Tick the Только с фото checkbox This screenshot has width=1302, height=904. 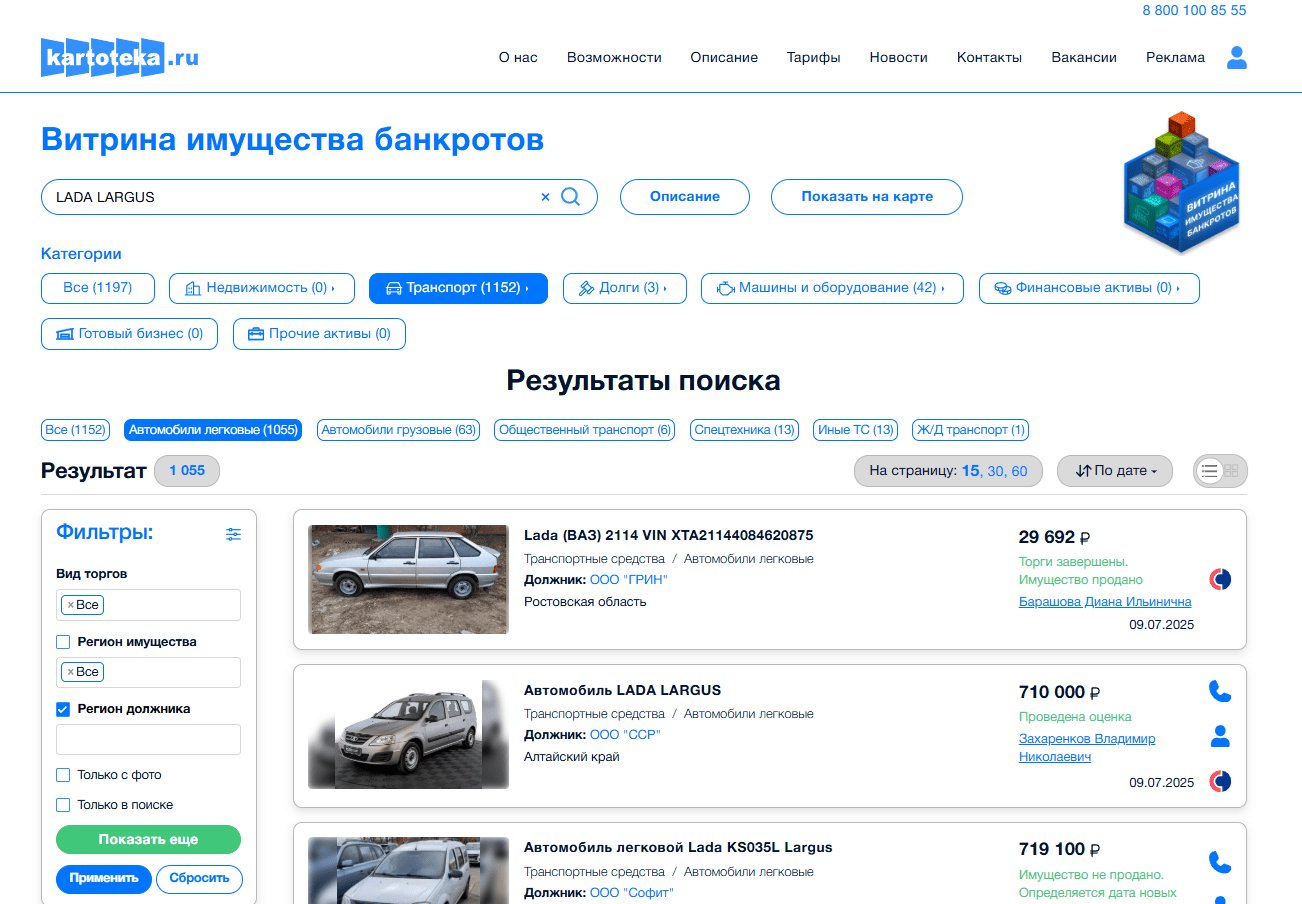pyautogui.click(x=63, y=775)
